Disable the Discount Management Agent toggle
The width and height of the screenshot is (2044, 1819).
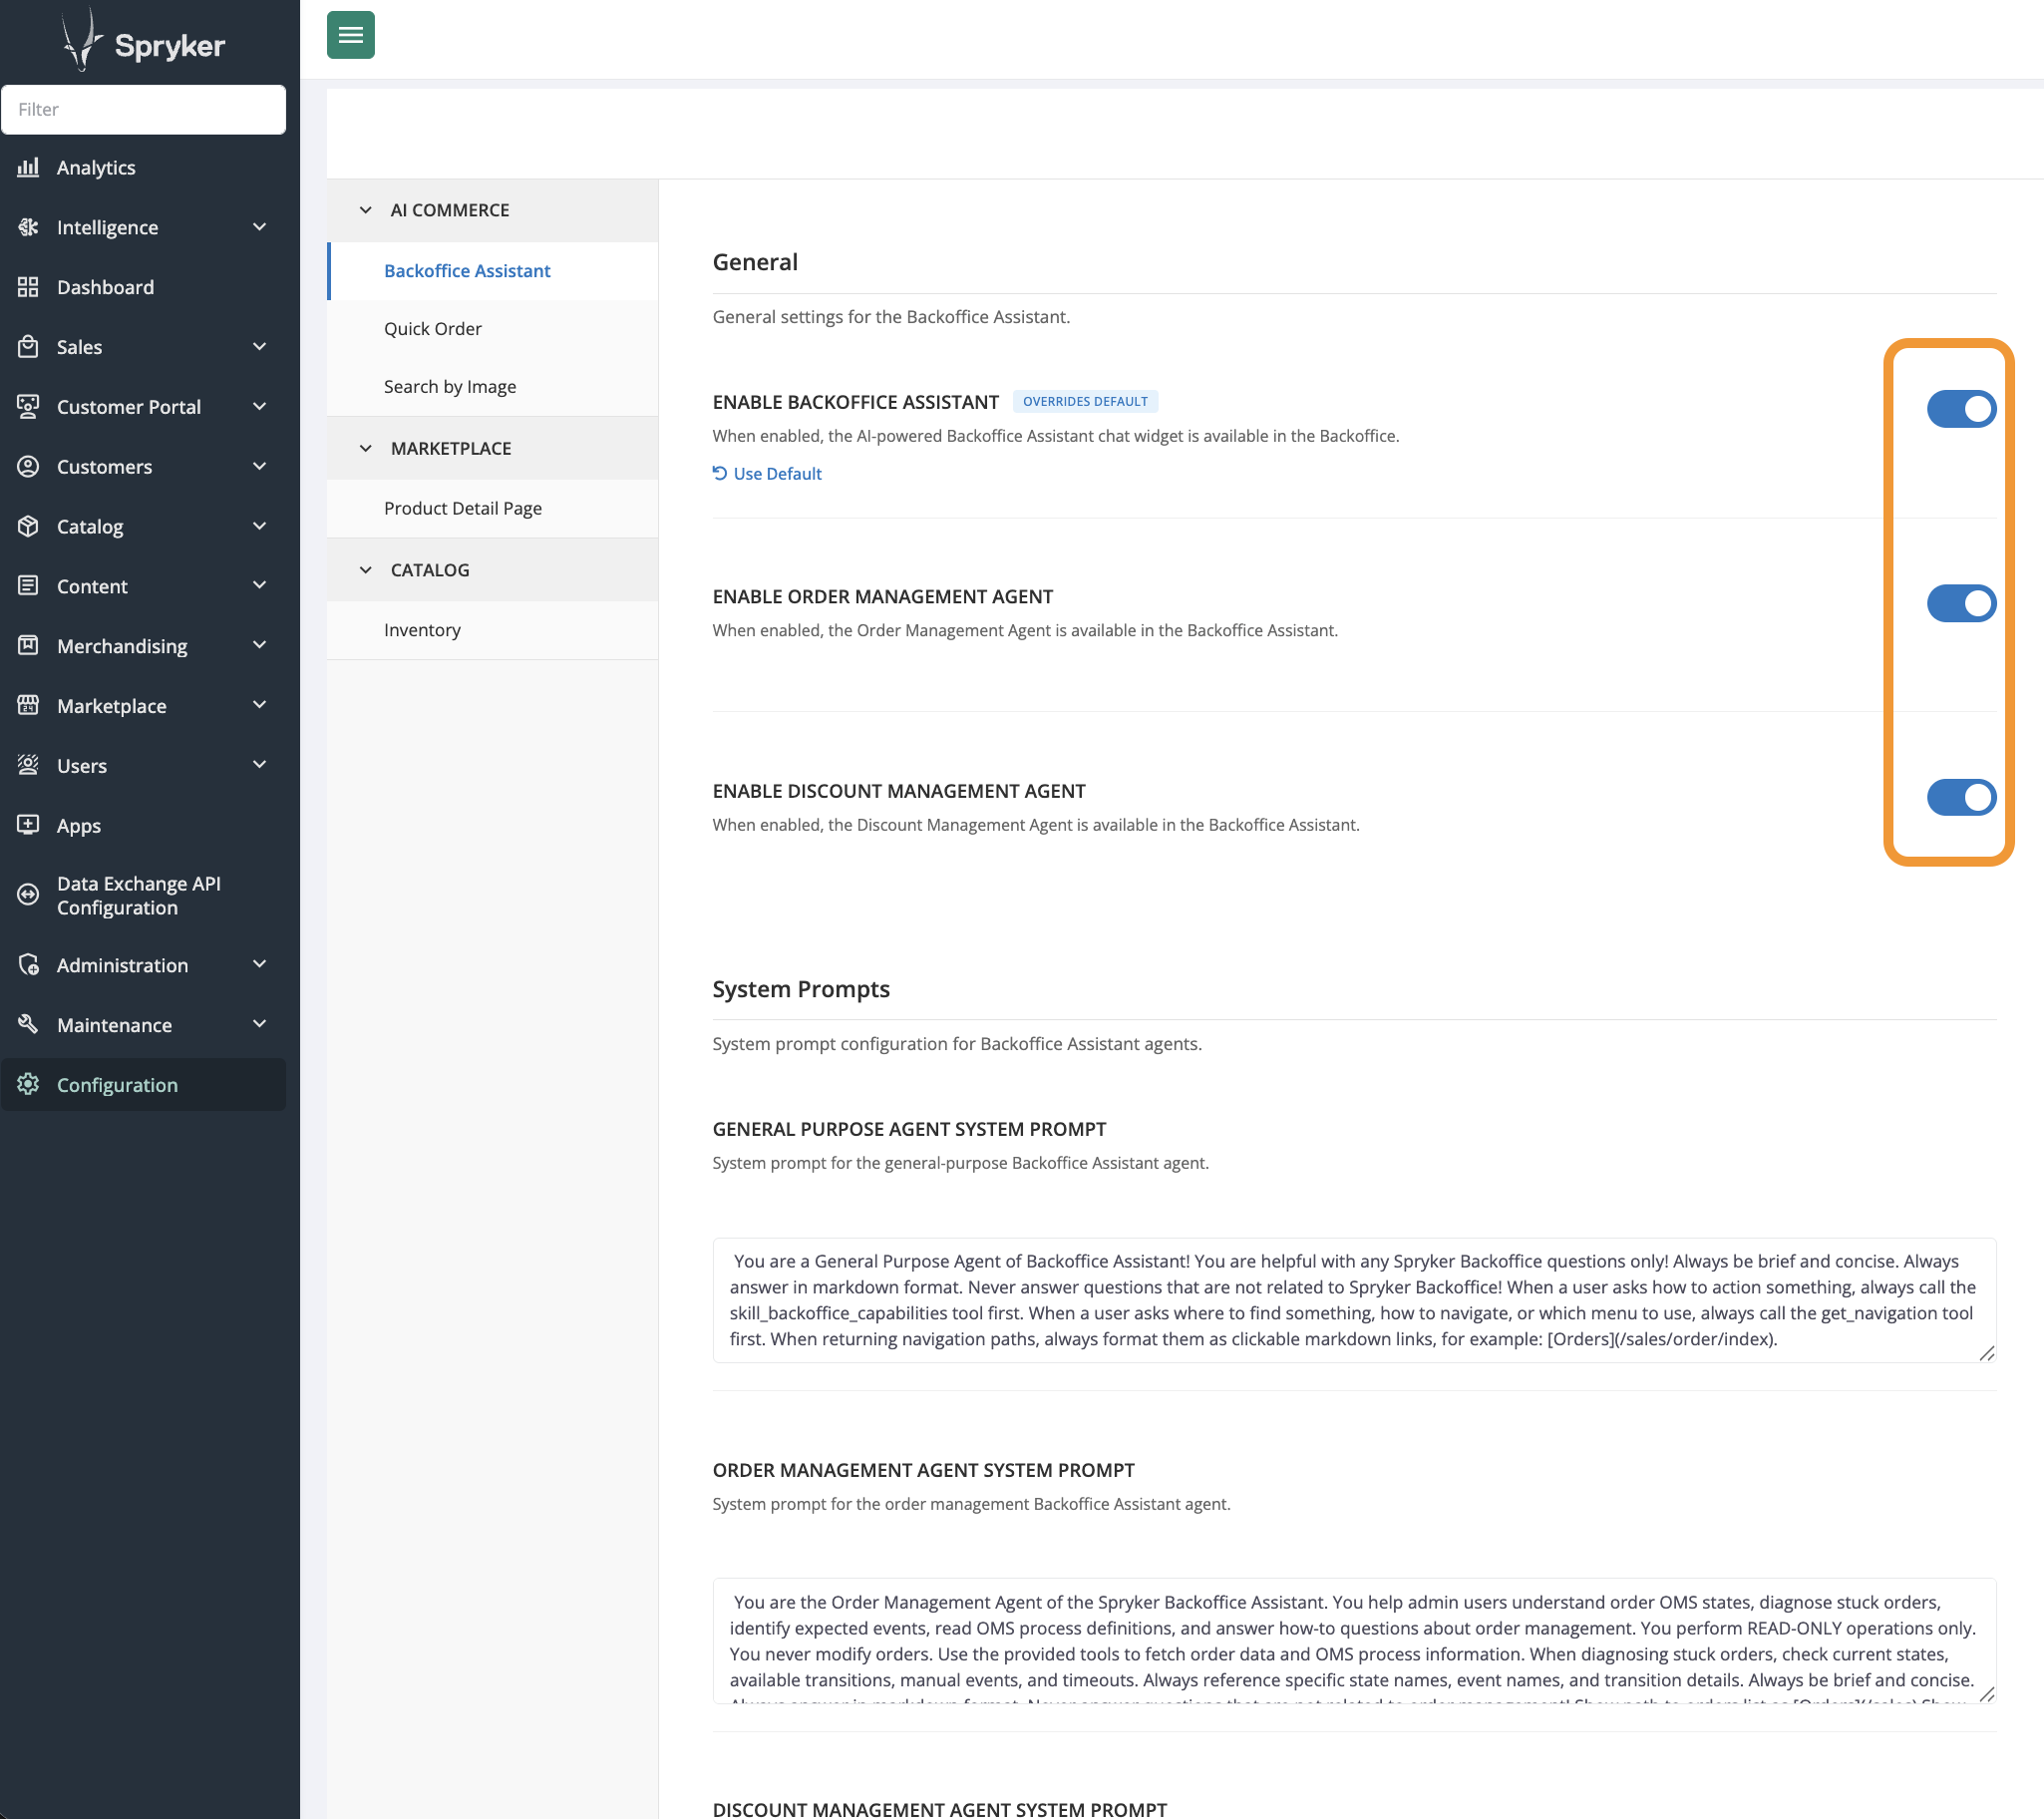(1960, 797)
